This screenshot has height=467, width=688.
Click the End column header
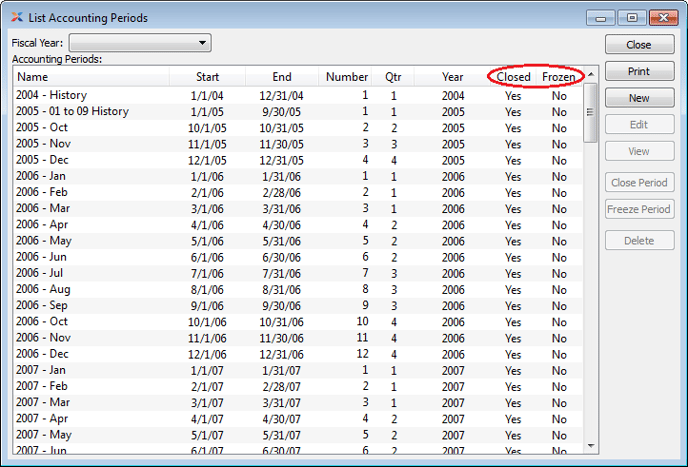click(x=282, y=77)
